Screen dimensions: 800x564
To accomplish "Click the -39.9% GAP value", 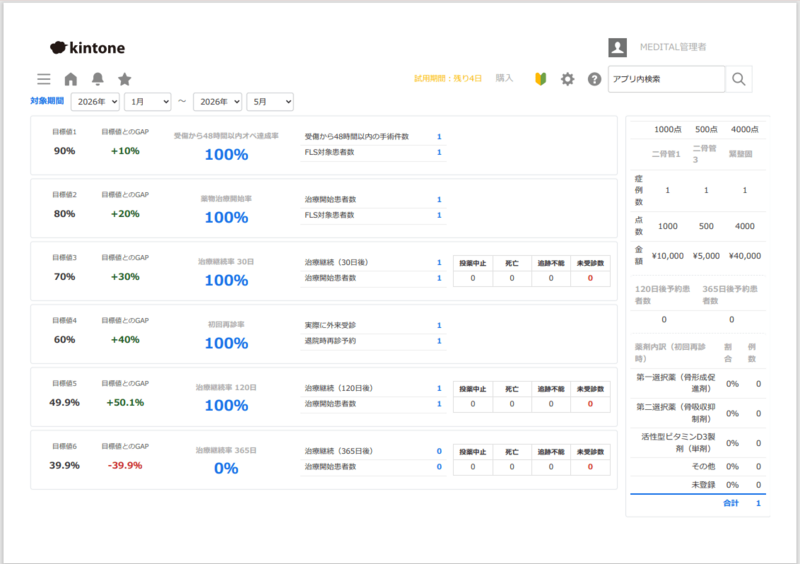I will pos(125,465).
